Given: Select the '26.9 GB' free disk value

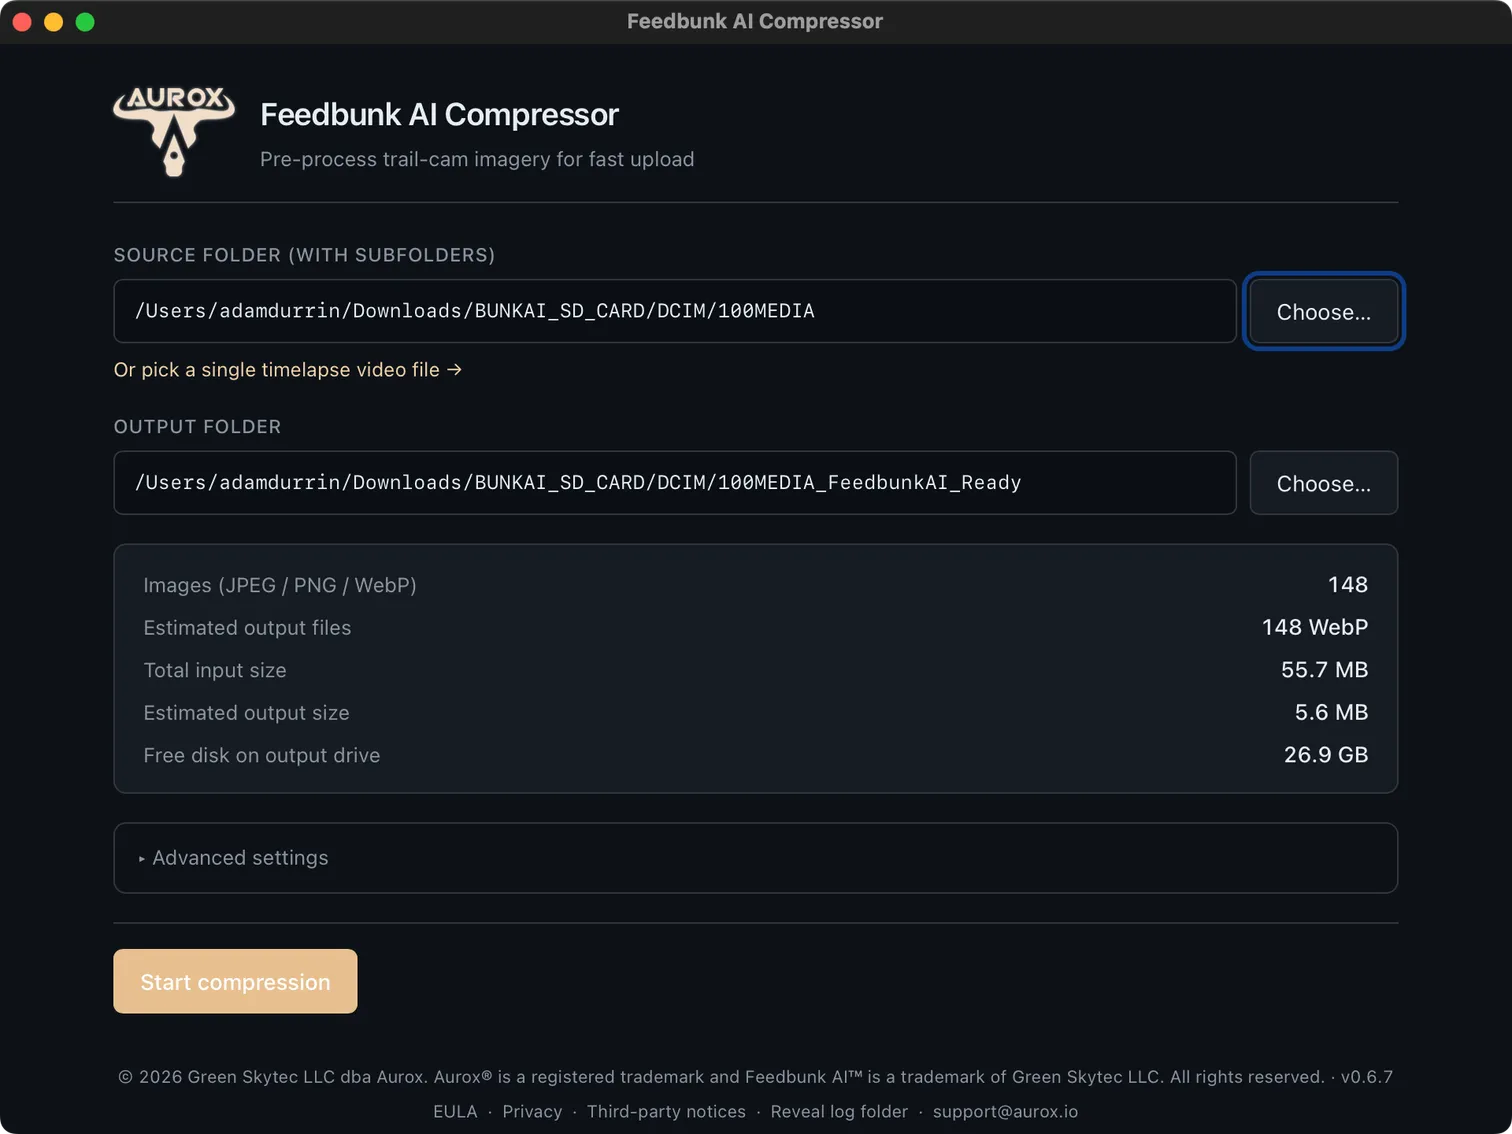Looking at the screenshot, I should pos(1326,755).
